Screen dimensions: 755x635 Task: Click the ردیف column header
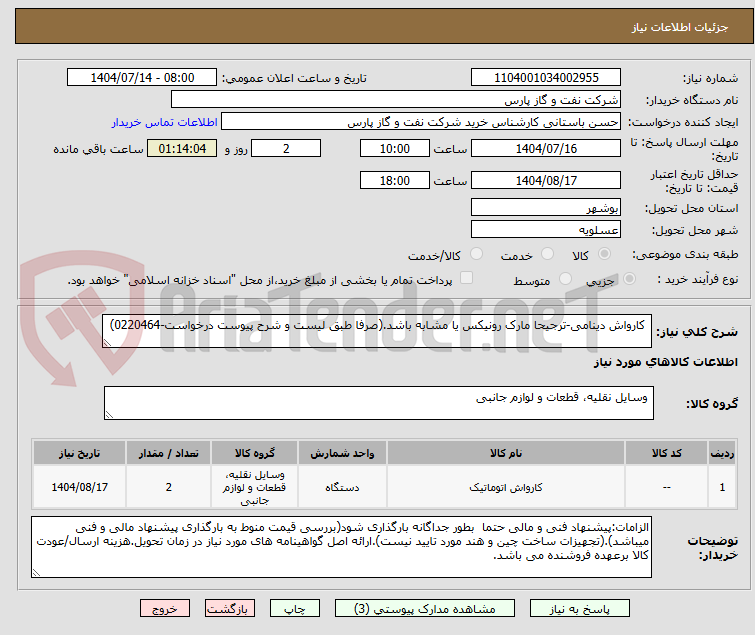click(722, 453)
